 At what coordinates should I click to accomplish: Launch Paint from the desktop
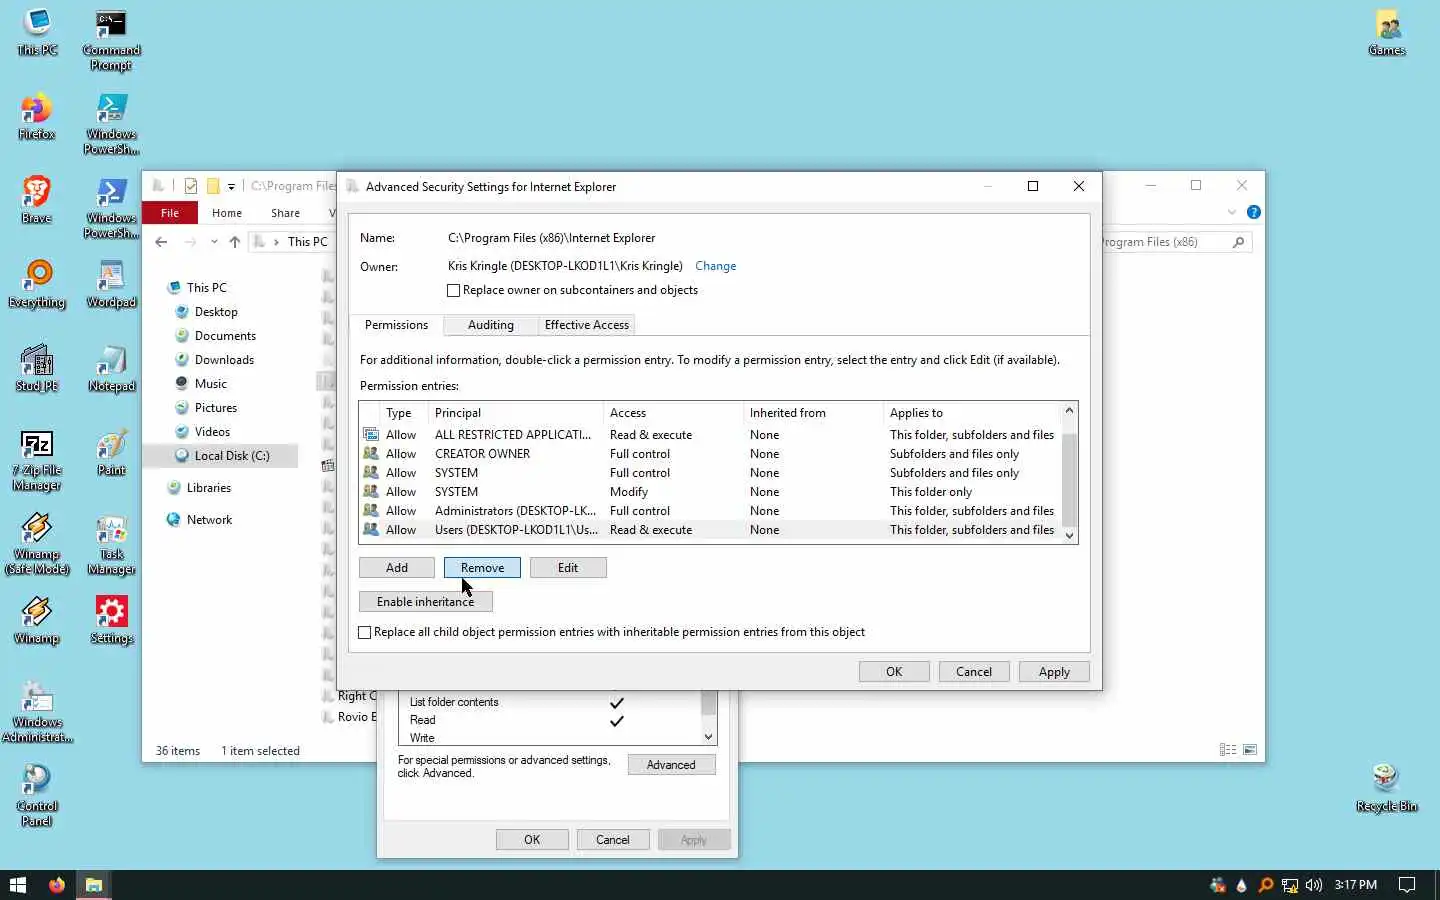tap(111, 453)
